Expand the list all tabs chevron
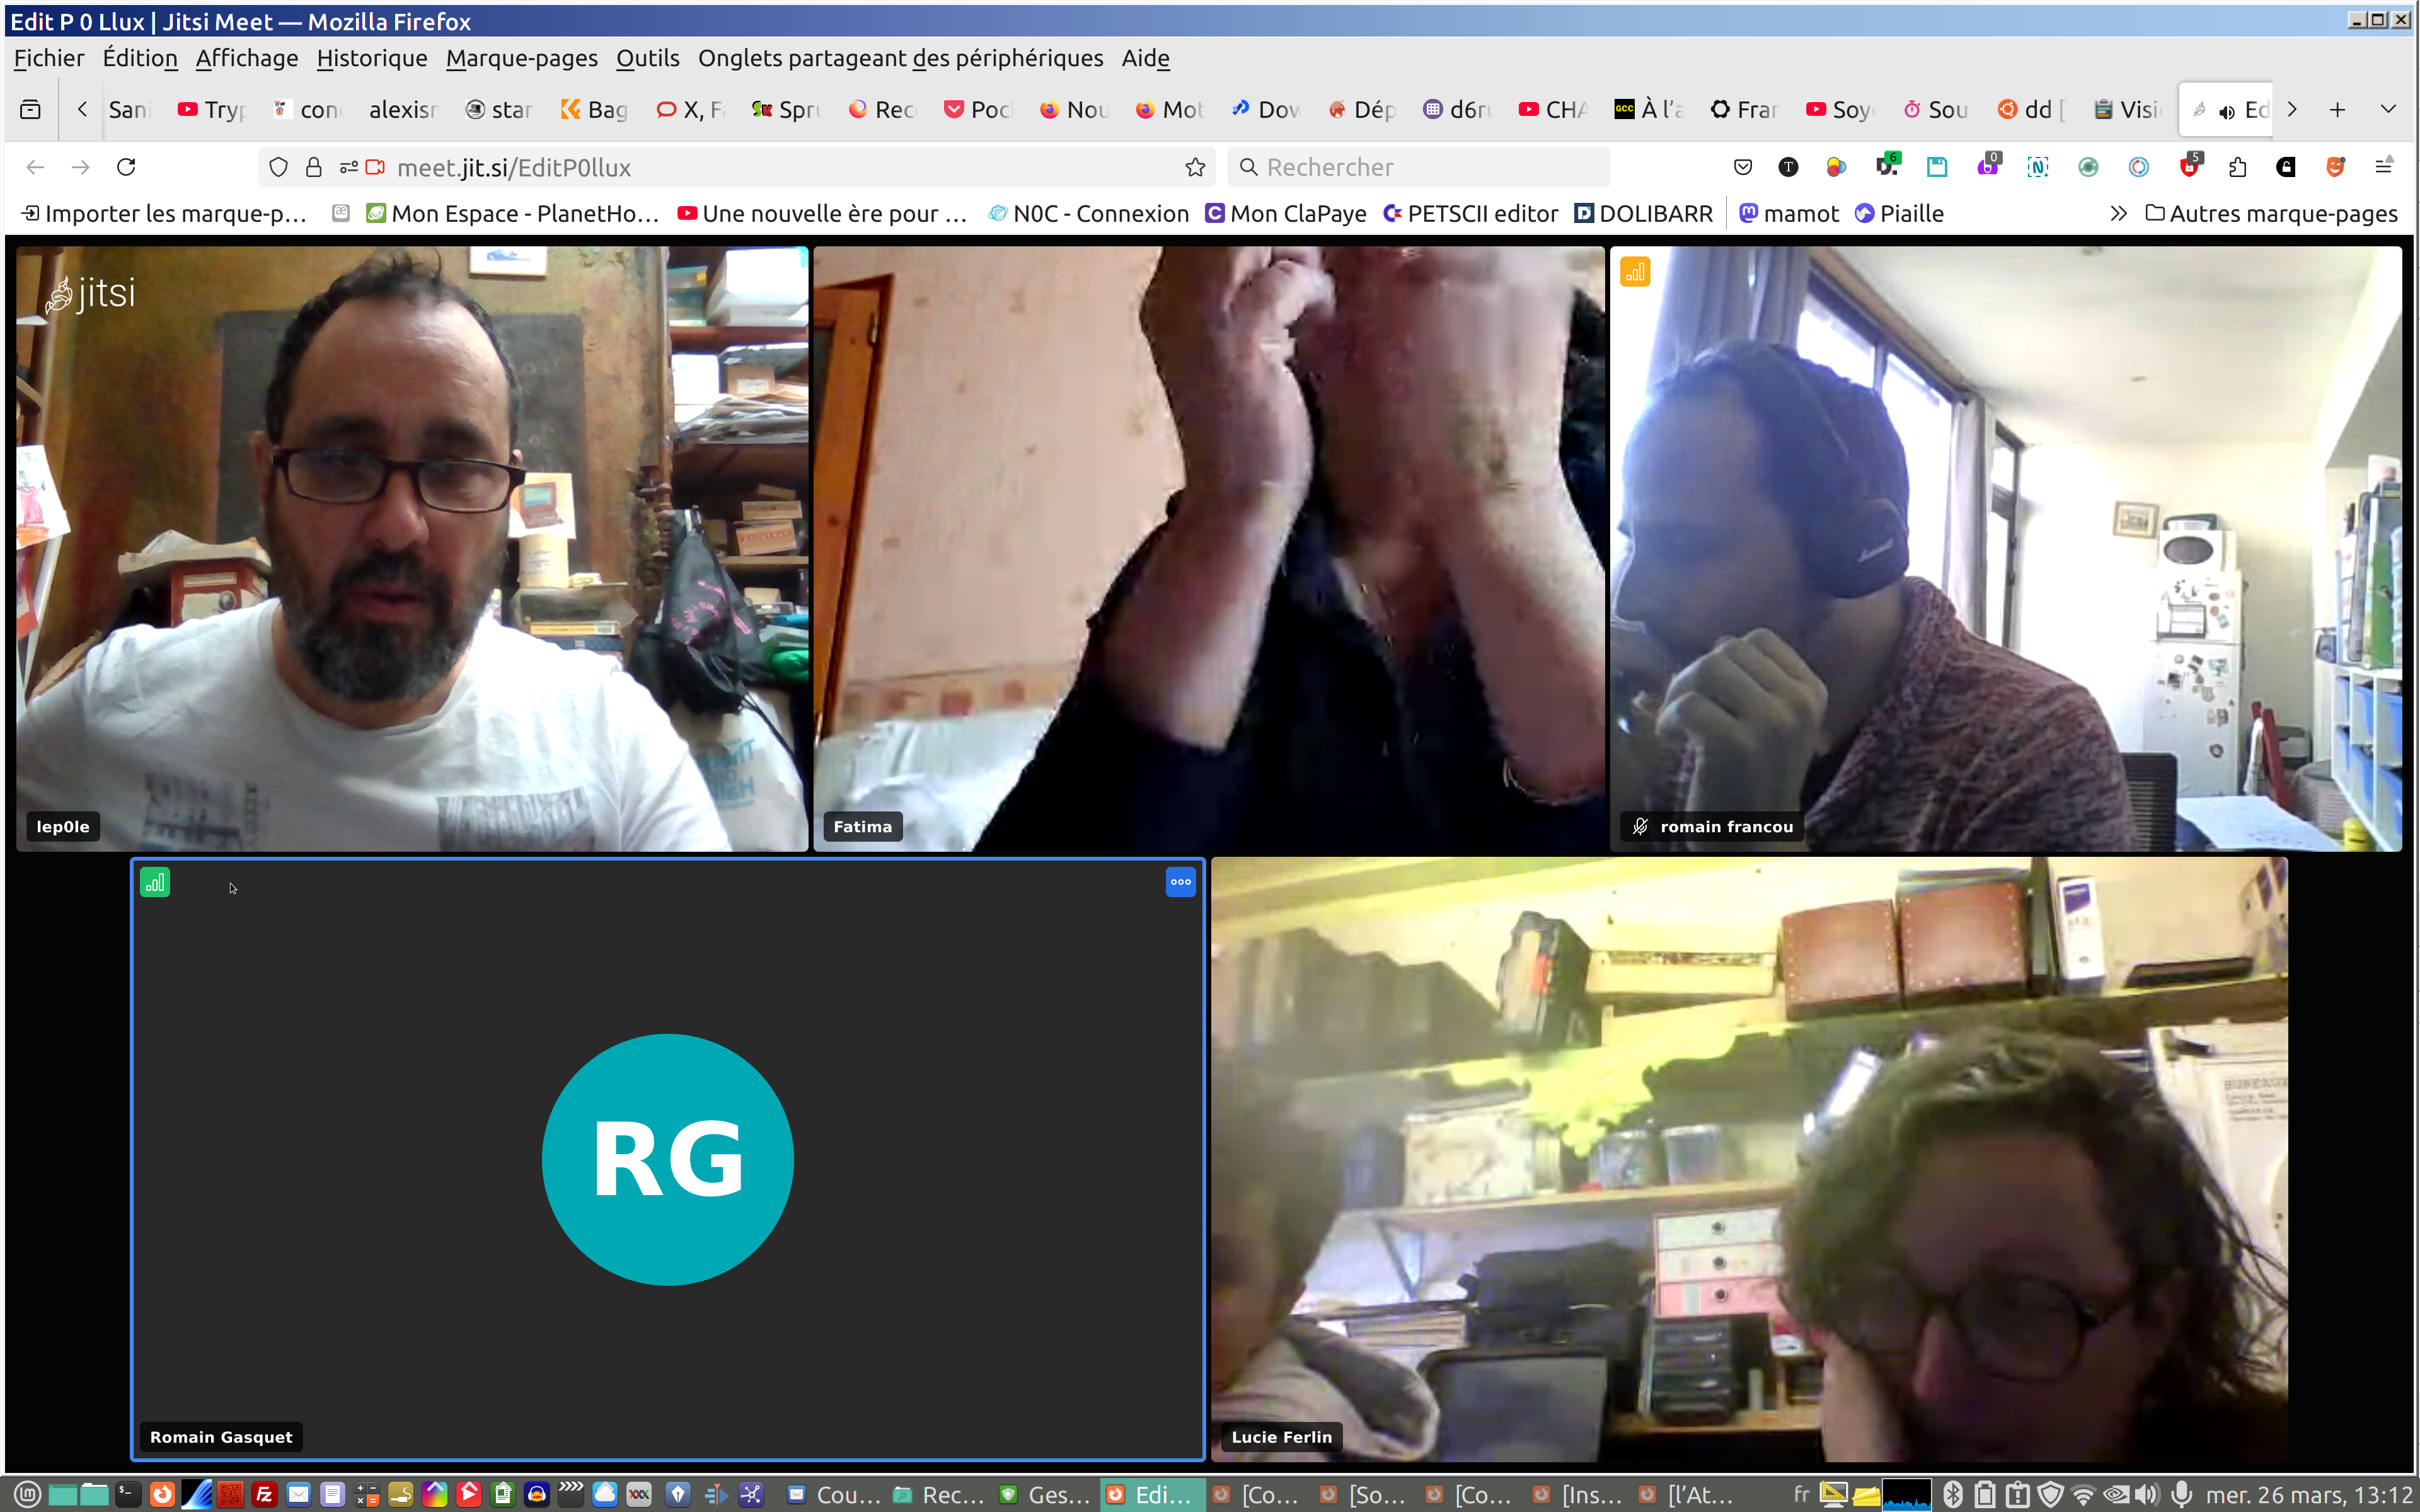 pyautogui.click(x=2388, y=109)
